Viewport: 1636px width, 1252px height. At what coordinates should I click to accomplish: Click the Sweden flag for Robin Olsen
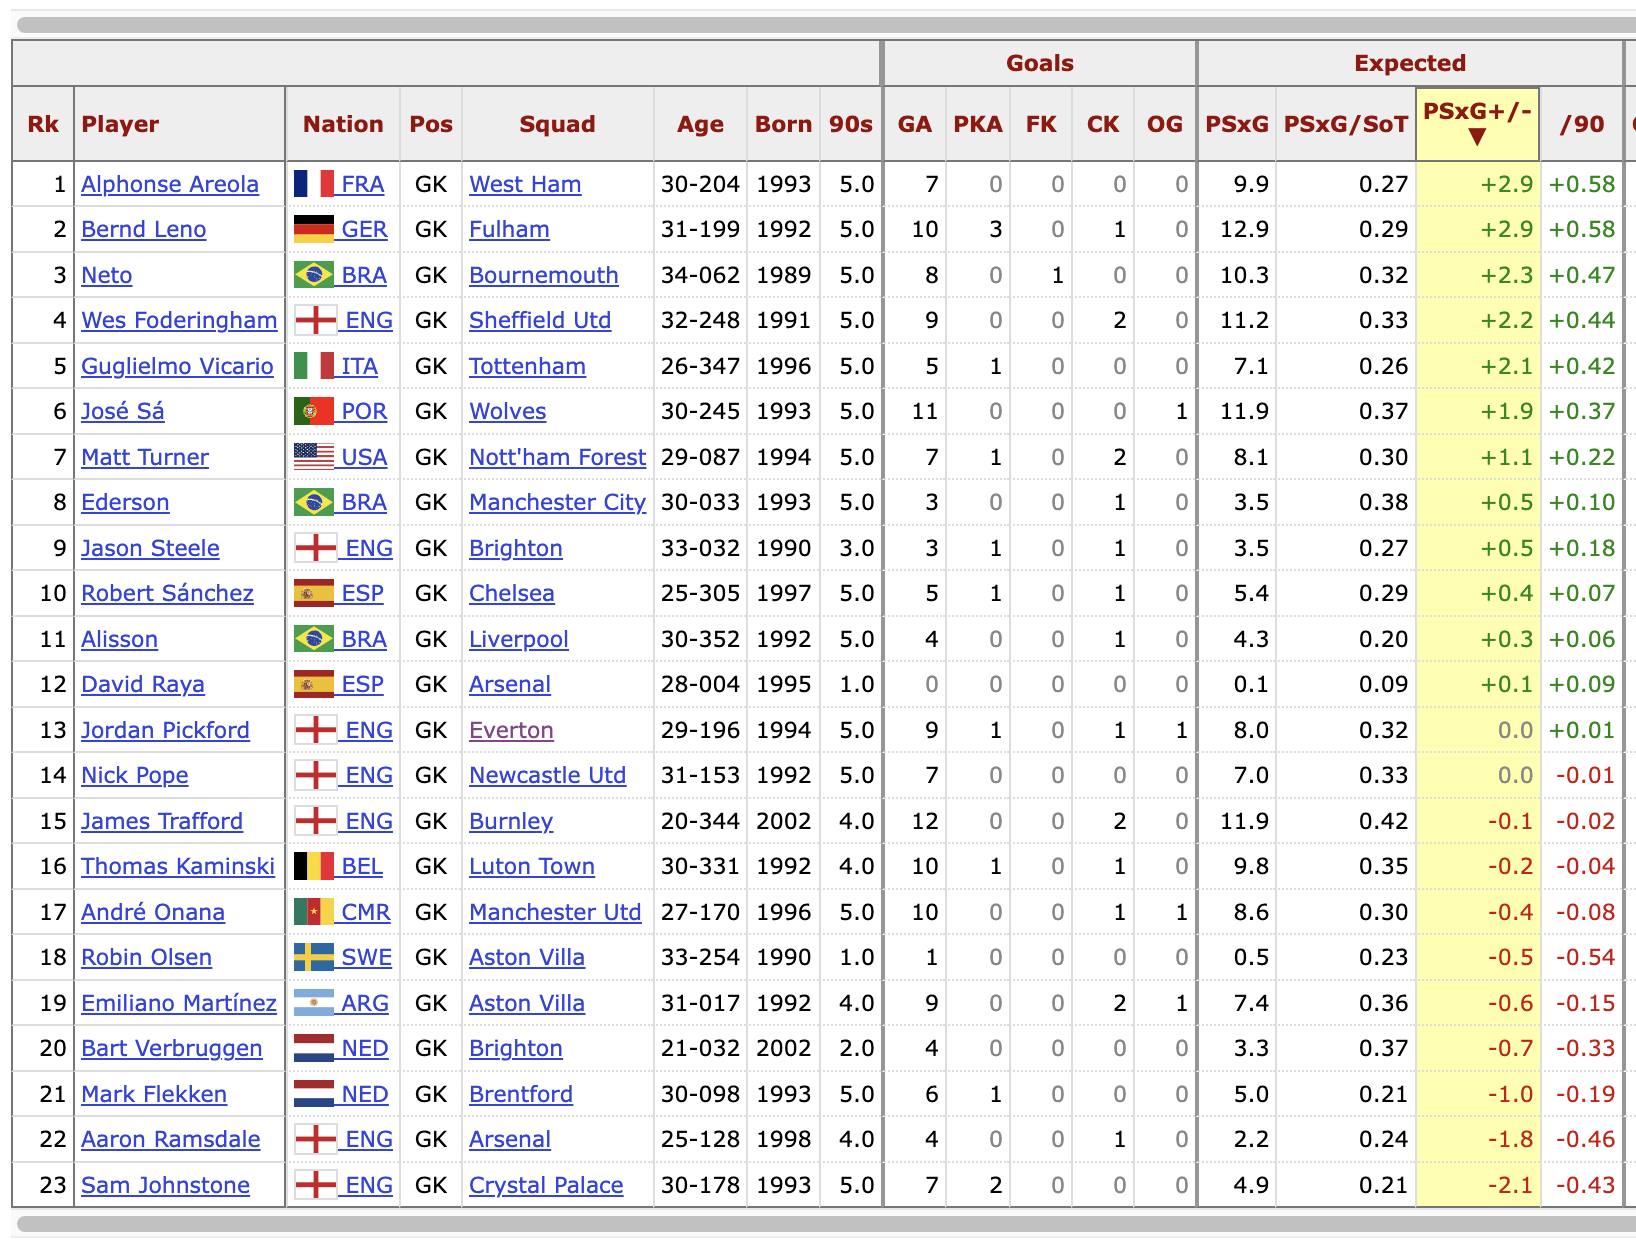314,957
